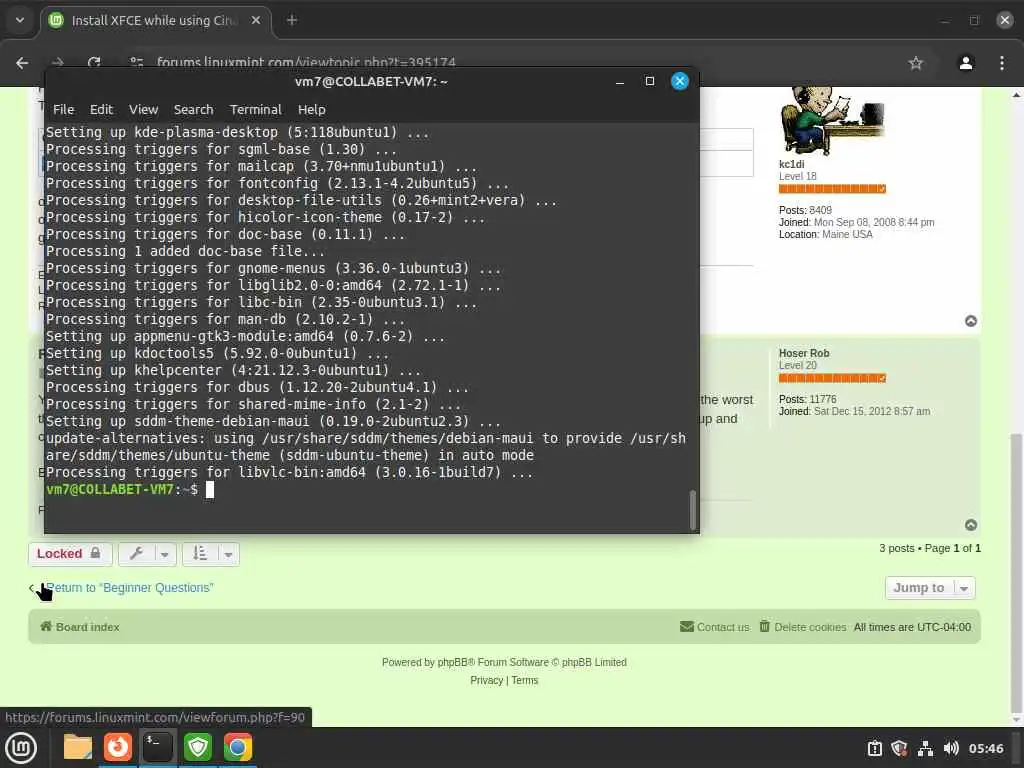
Task: Close the terminal window
Action: [680, 82]
